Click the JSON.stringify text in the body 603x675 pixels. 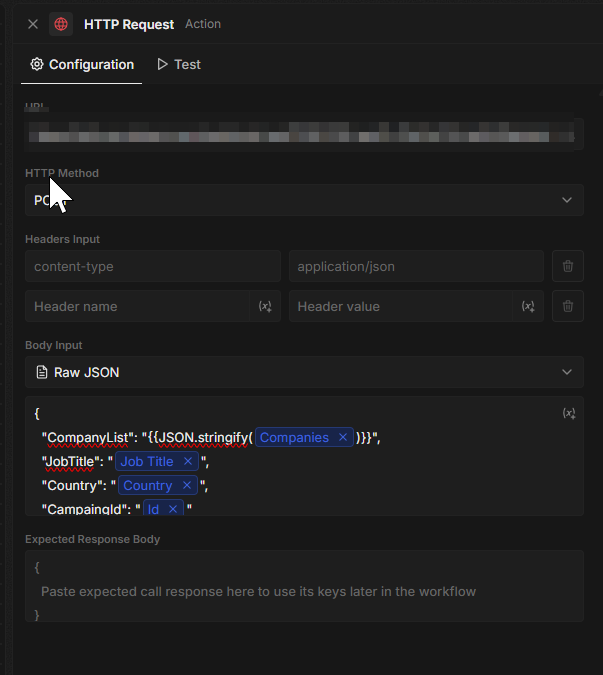(203, 437)
